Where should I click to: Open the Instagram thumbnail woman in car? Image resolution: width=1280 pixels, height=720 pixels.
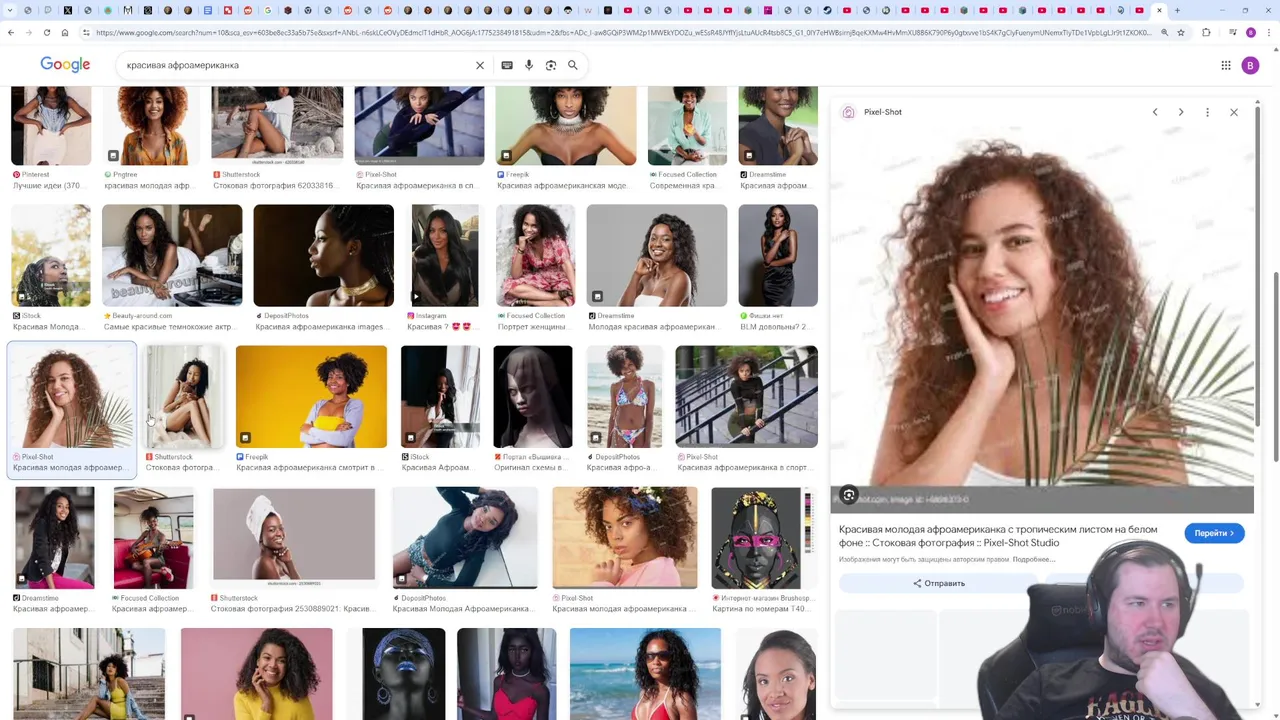coord(445,256)
